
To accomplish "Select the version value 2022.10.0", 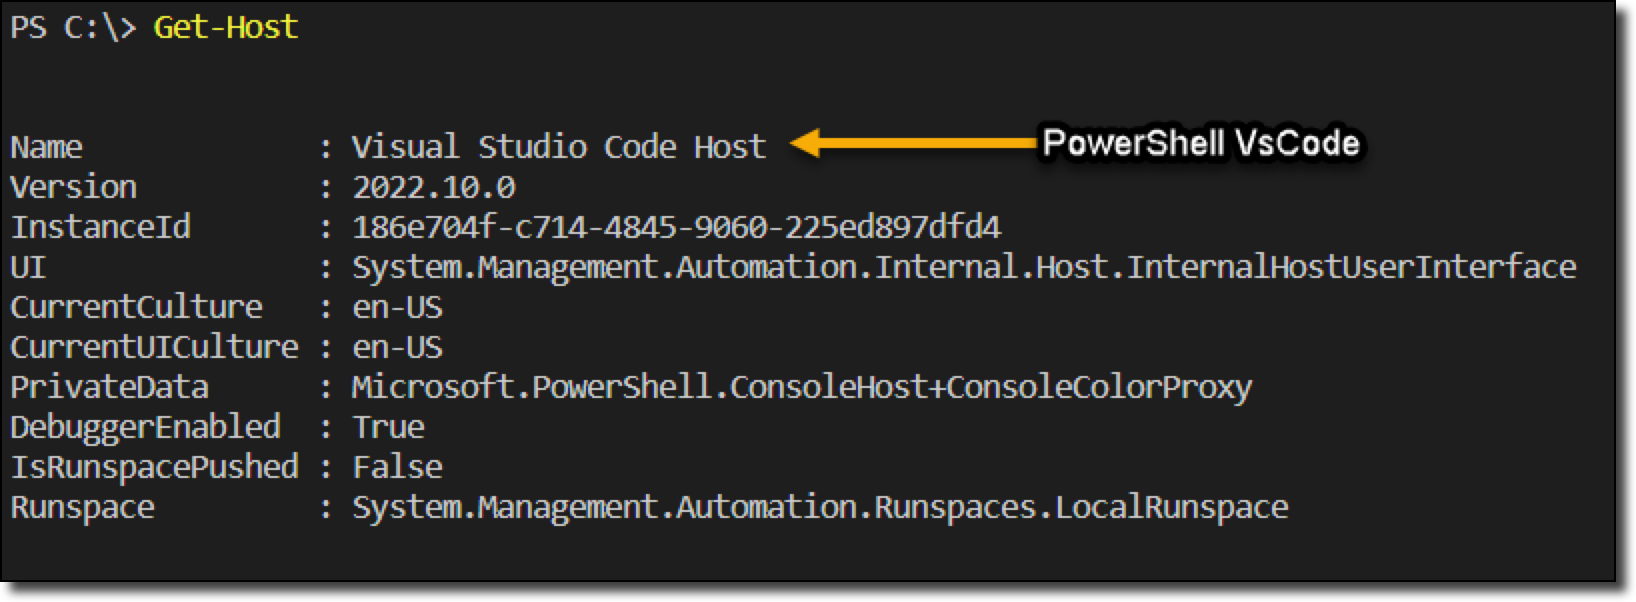I will click(x=433, y=187).
